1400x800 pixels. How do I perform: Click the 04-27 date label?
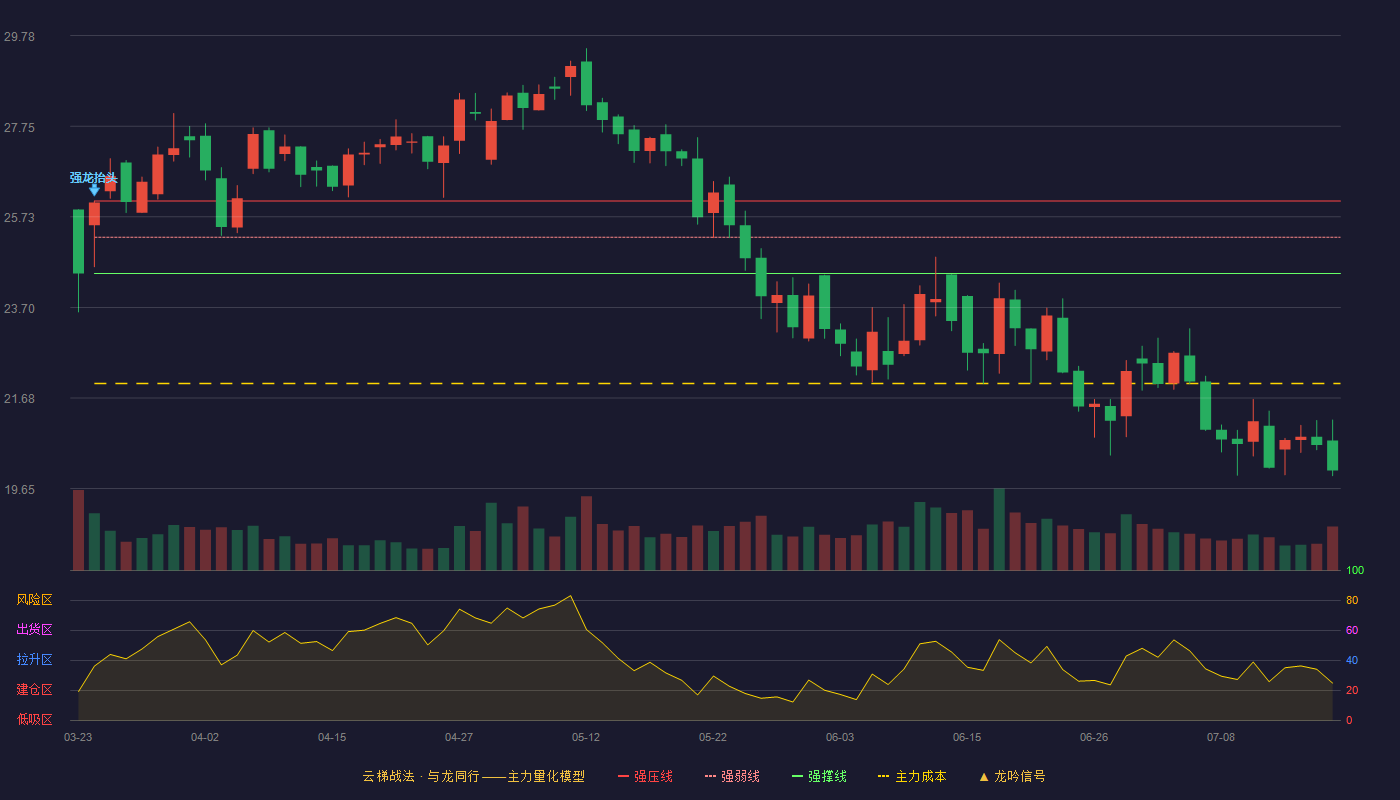point(459,737)
